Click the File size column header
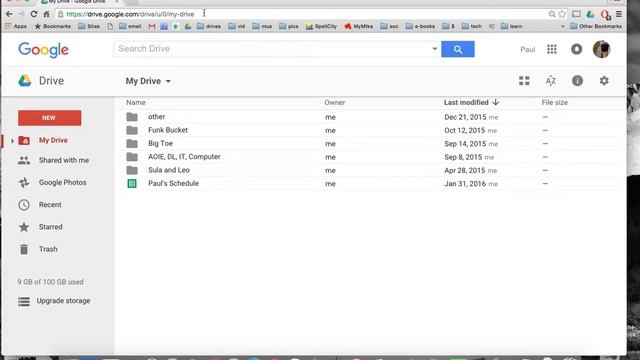Image resolution: width=640 pixels, height=360 pixels. 555,102
